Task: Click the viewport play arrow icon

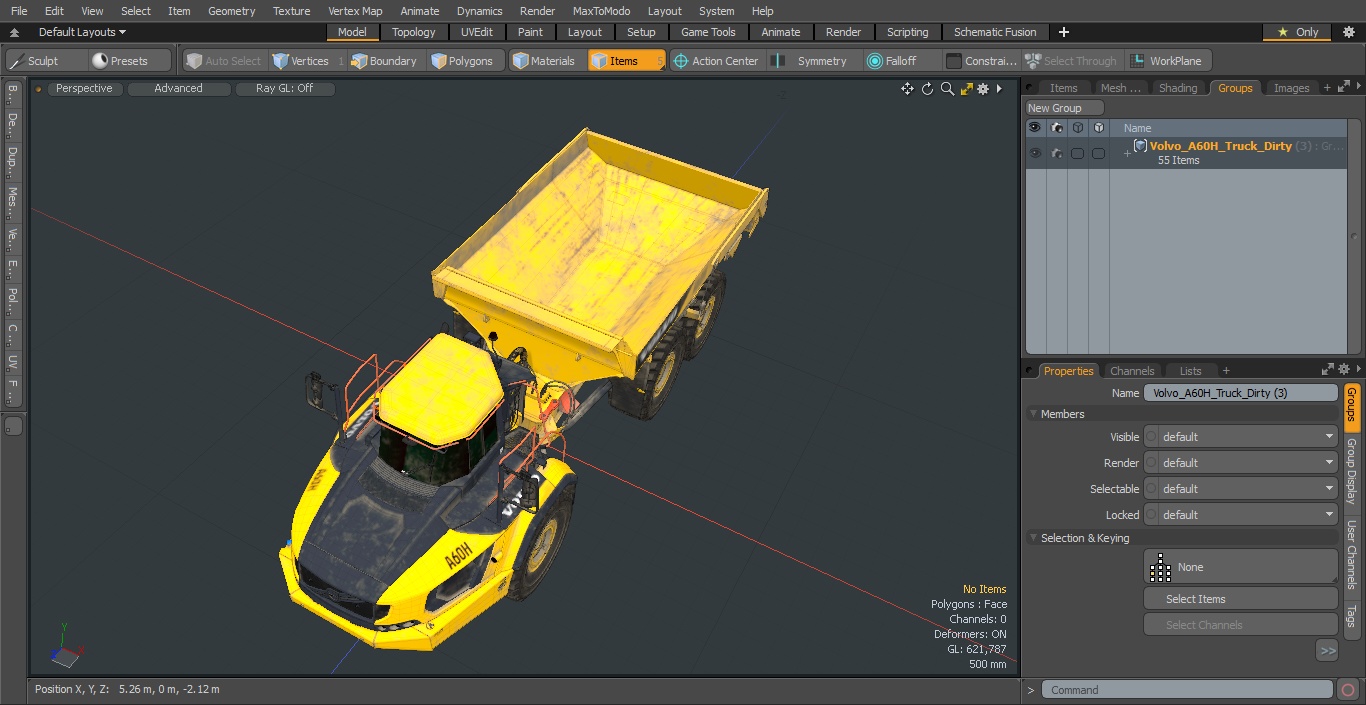Action: (999, 89)
